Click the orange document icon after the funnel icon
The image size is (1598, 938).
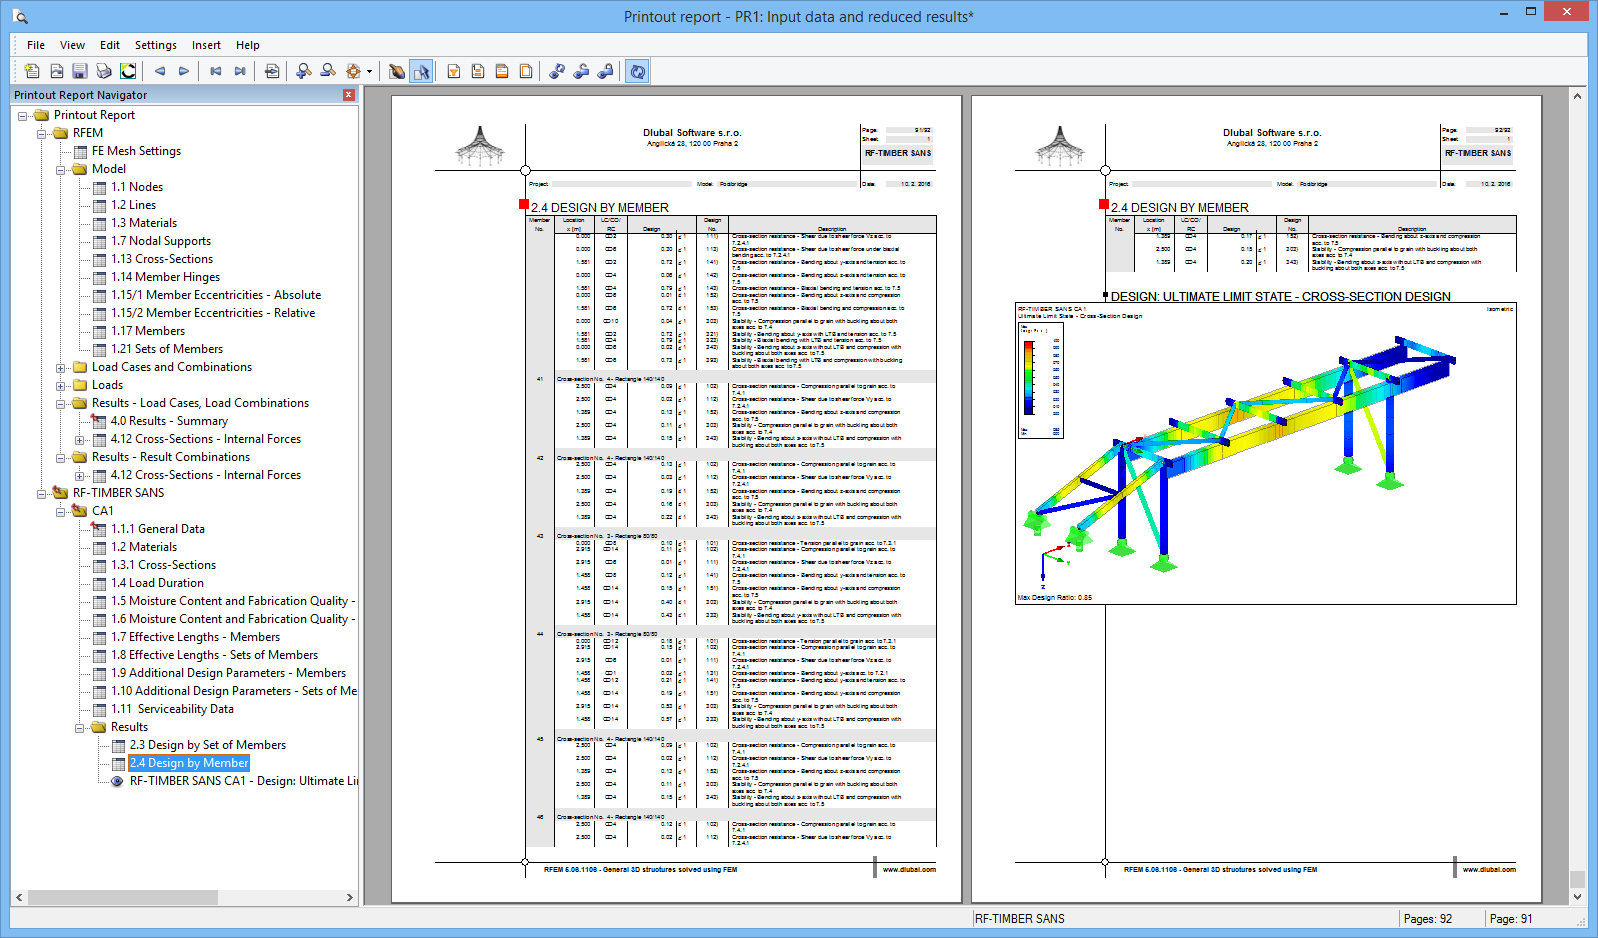478,71
